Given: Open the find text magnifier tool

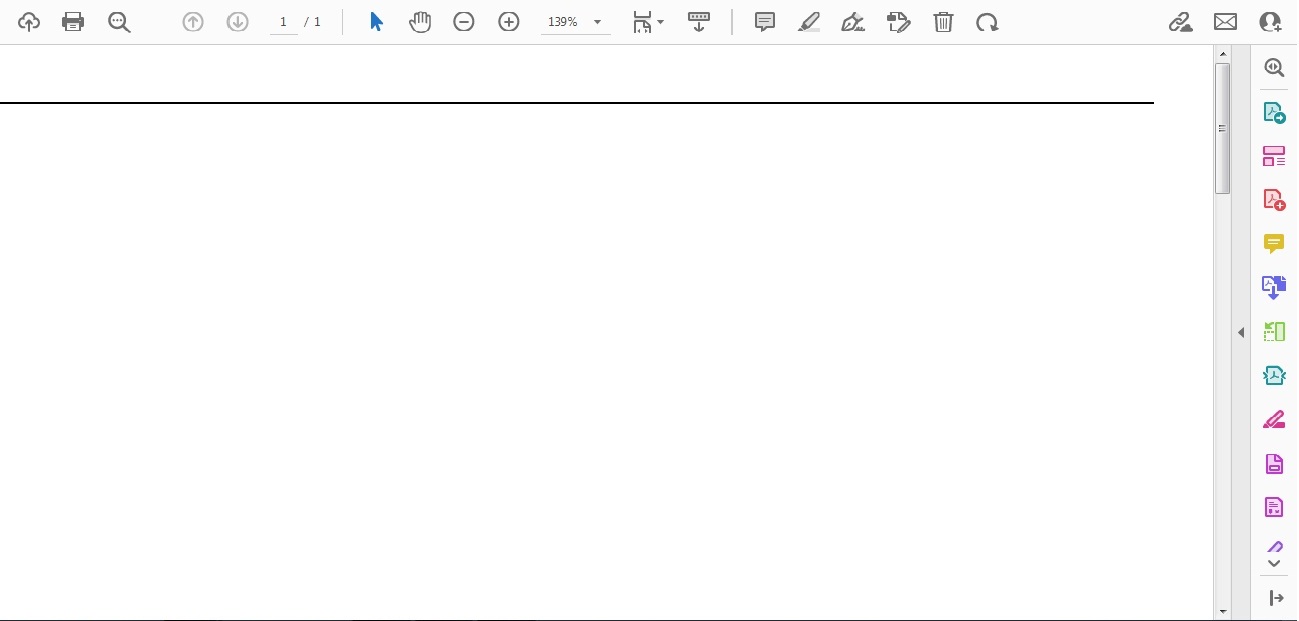Looking at the screenshot, I should tap(119, 22).
